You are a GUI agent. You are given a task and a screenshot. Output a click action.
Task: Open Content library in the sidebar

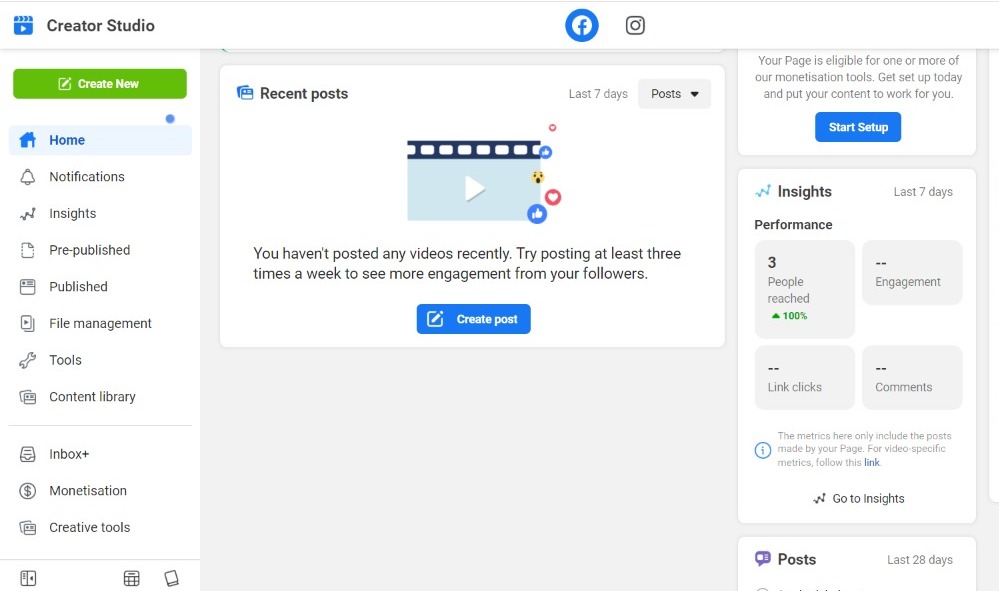point(92,397)
